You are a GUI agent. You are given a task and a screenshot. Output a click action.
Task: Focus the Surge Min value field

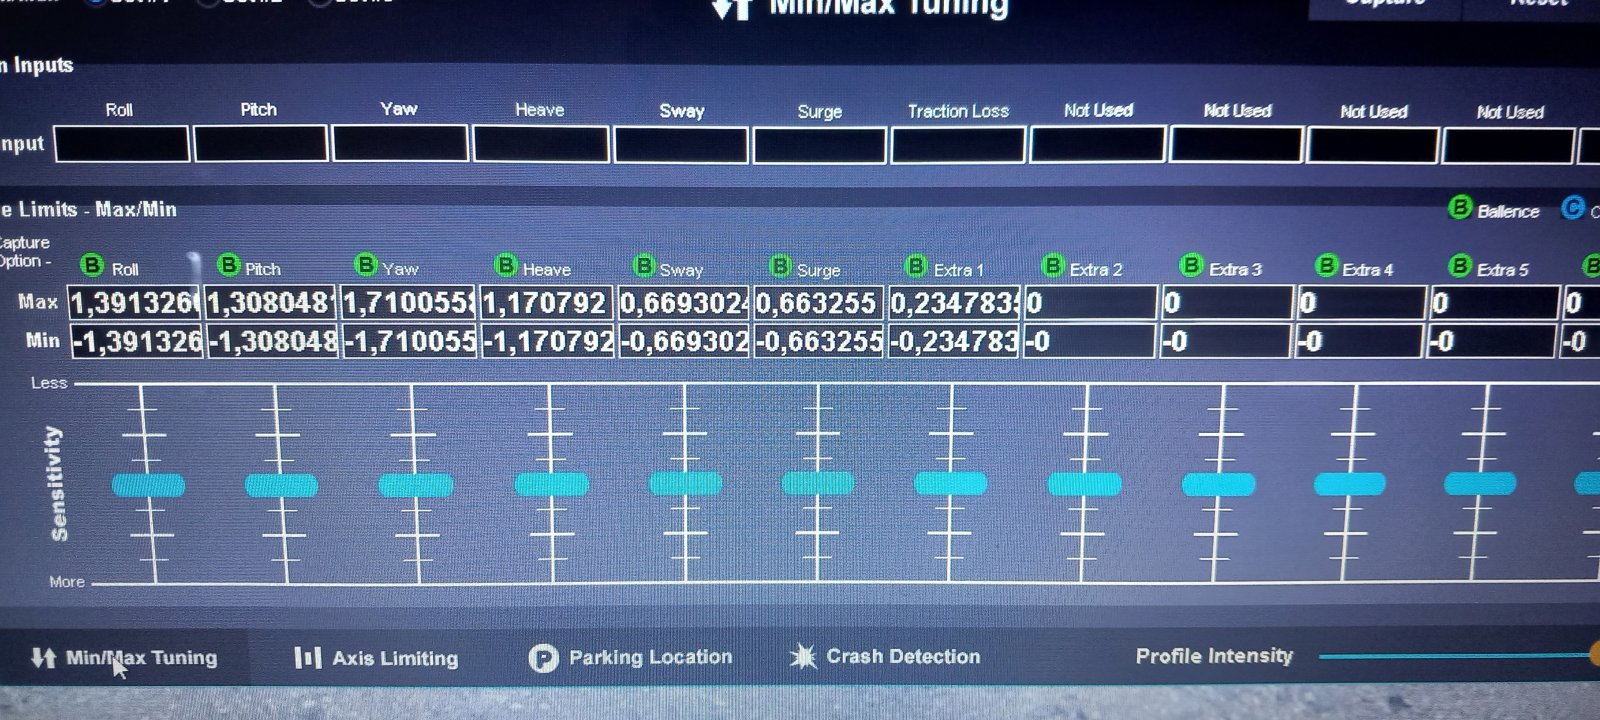(x=819, y=342)
